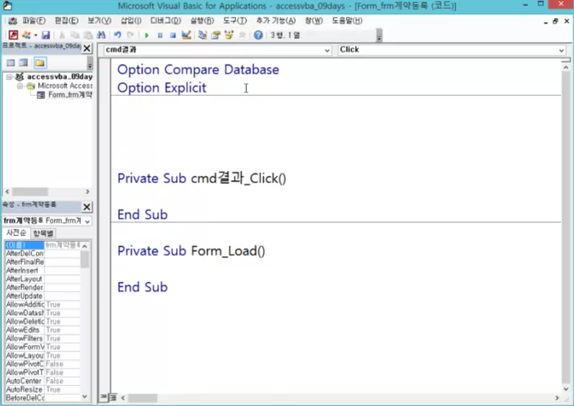574x406 pixels.
Task: Click on the Option Explicit line
Action: [161, 88]
